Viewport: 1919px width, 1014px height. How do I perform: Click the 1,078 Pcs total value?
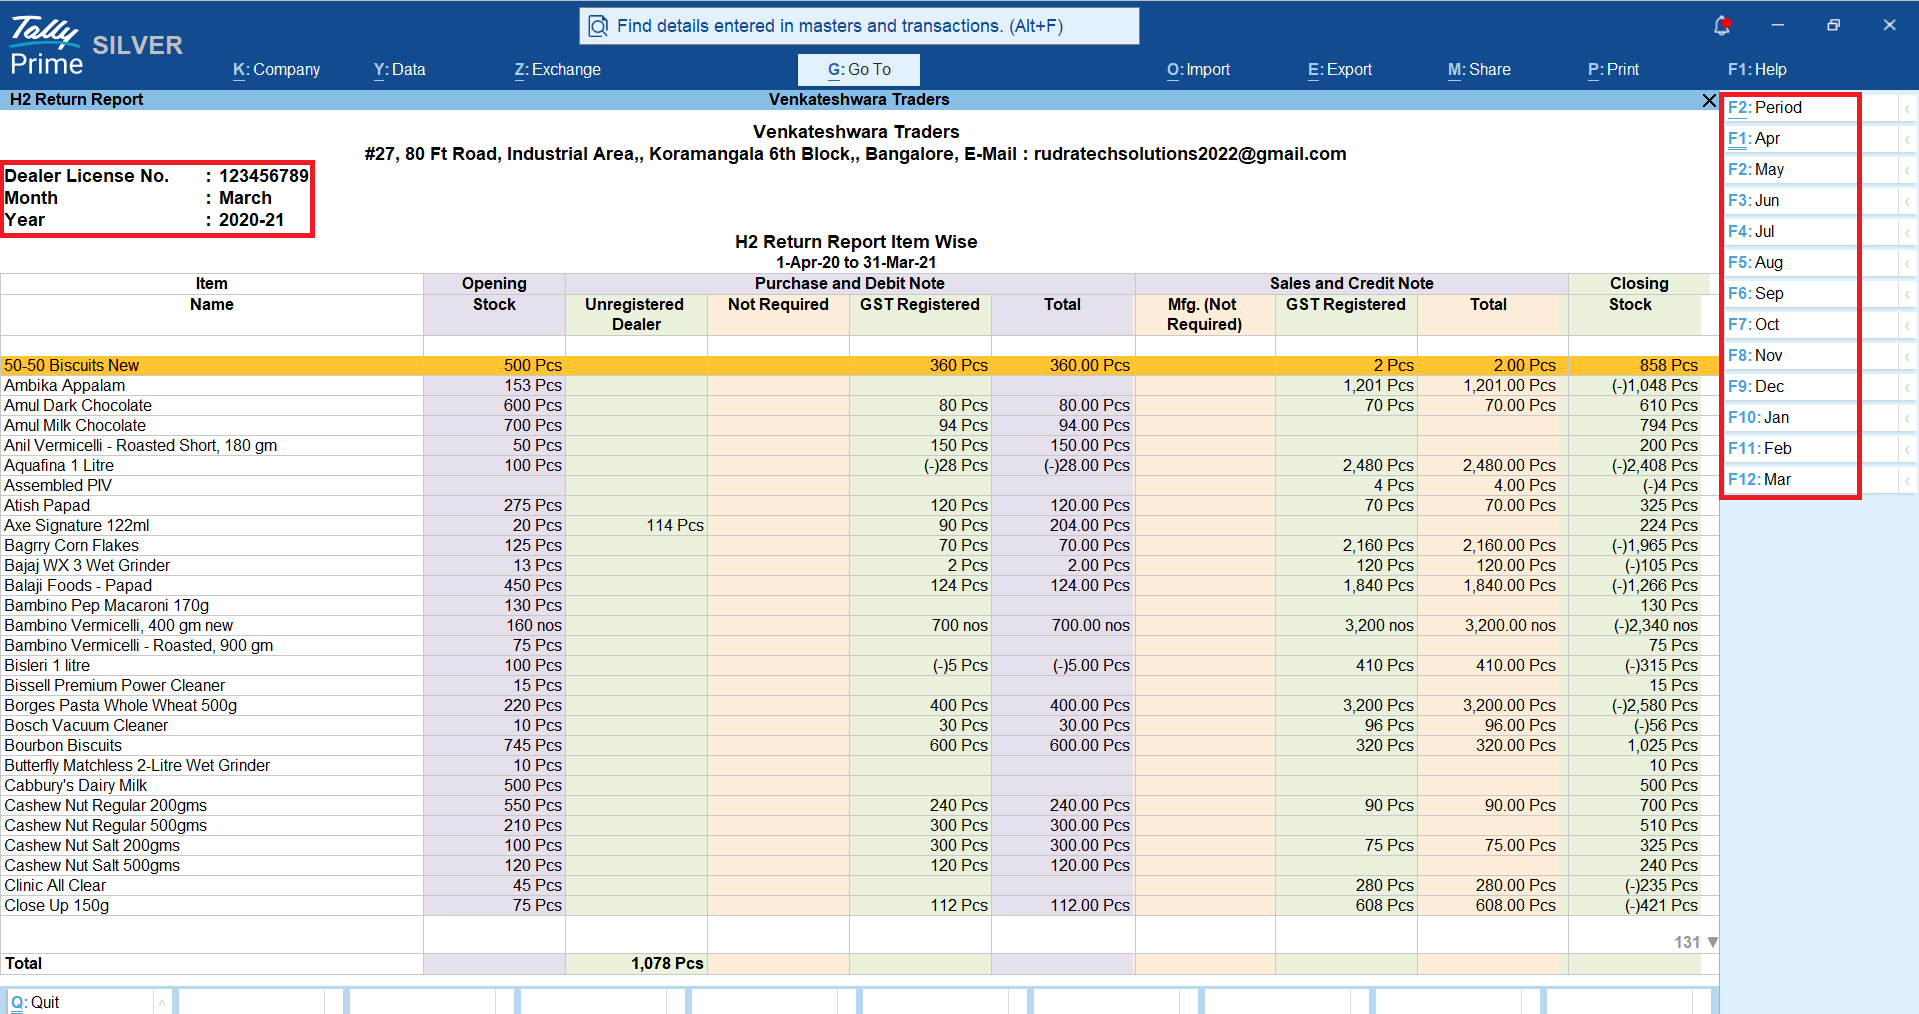click(667, 964)
